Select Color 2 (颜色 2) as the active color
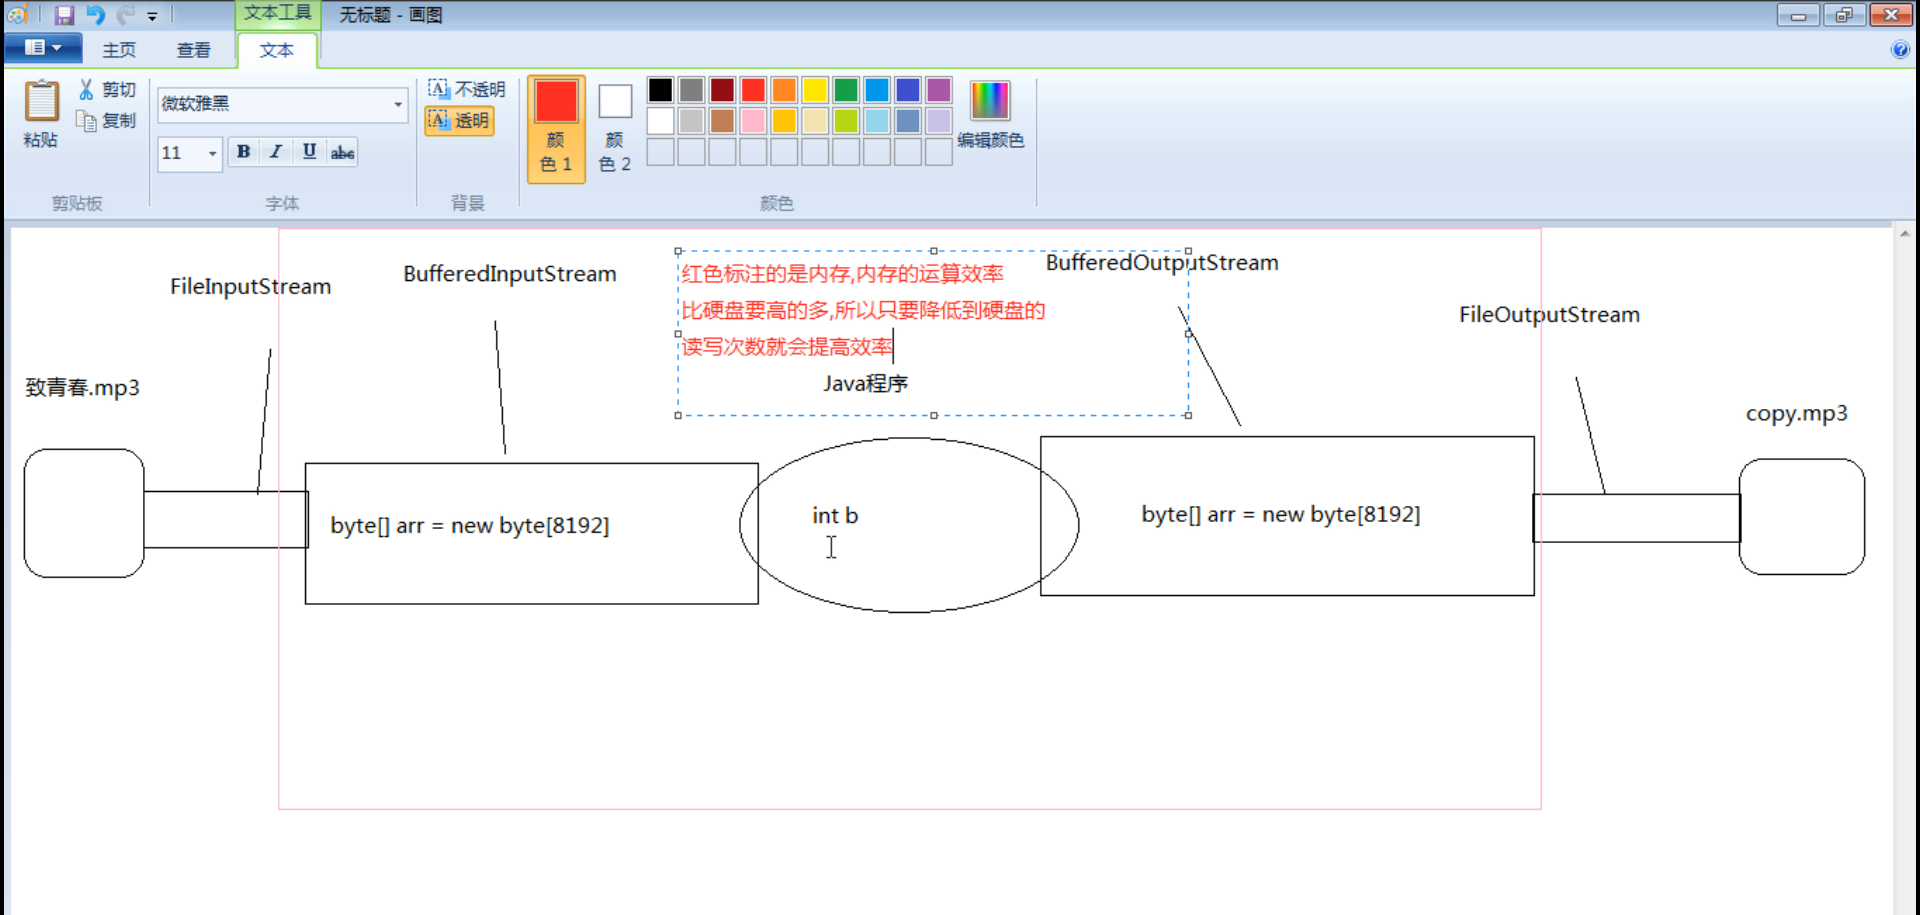1920x915 pixels. click(x=615, y=128)
